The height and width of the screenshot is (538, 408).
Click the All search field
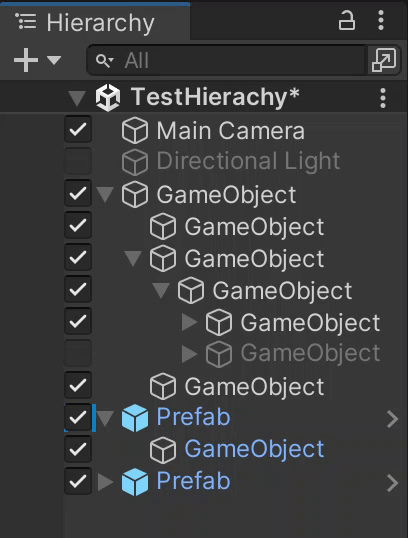click(226, 60)
